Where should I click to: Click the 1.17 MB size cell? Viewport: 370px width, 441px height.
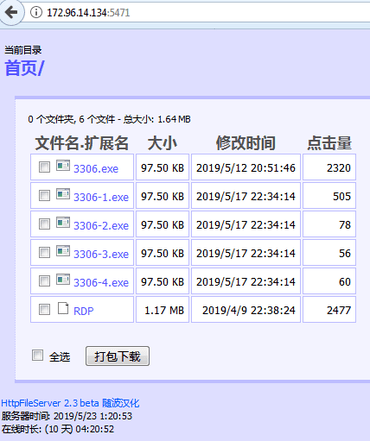tap(162, 309)
